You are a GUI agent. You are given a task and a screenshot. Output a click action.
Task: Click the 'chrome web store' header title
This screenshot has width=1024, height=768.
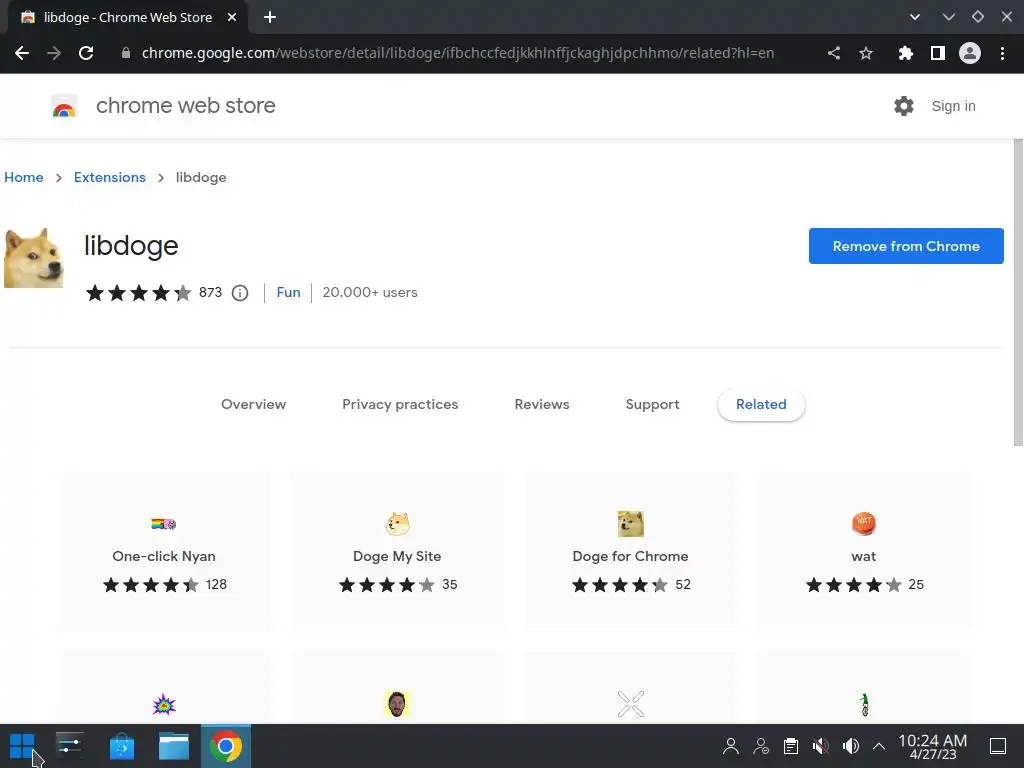185,106
